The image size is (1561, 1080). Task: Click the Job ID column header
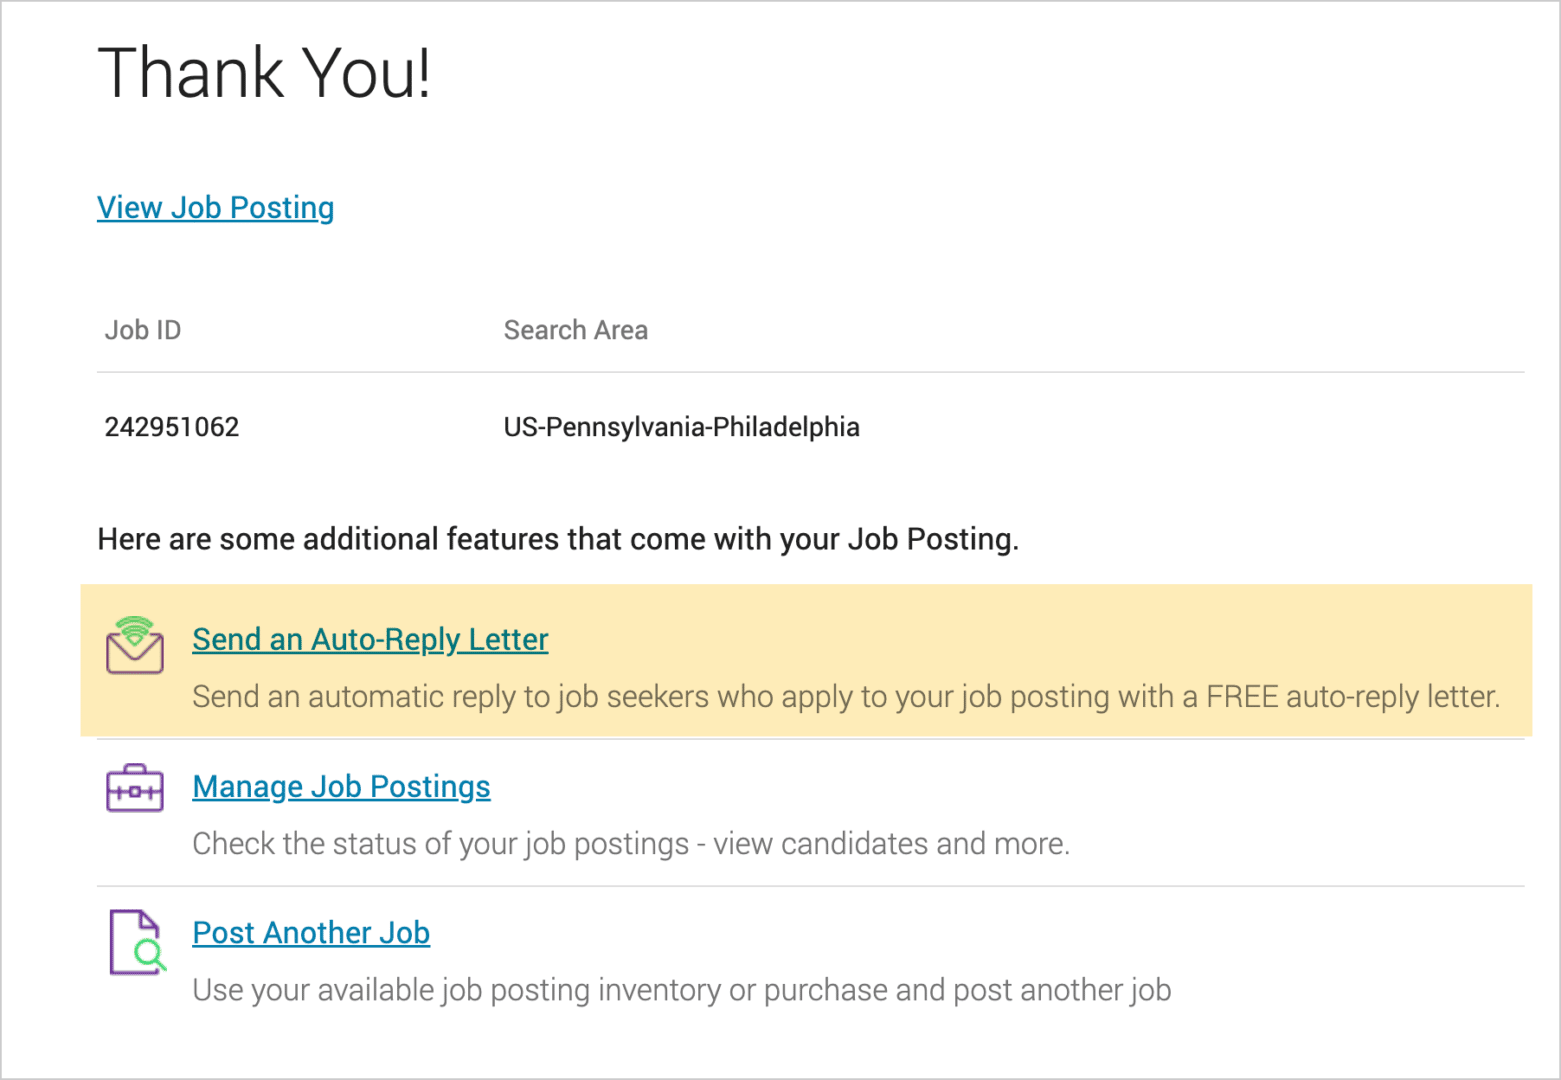tap(143, 329)
